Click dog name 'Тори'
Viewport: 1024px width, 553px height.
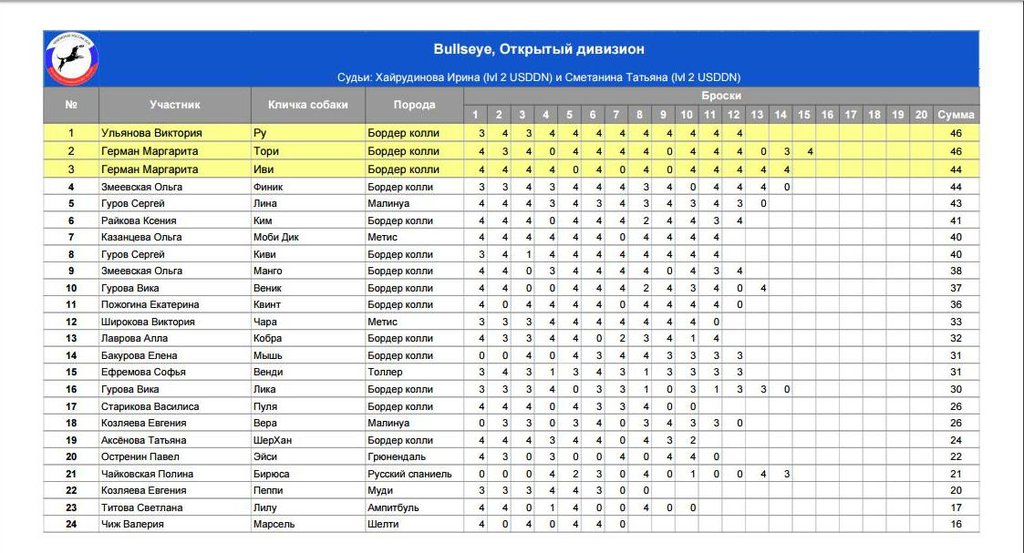pos(266,151)
